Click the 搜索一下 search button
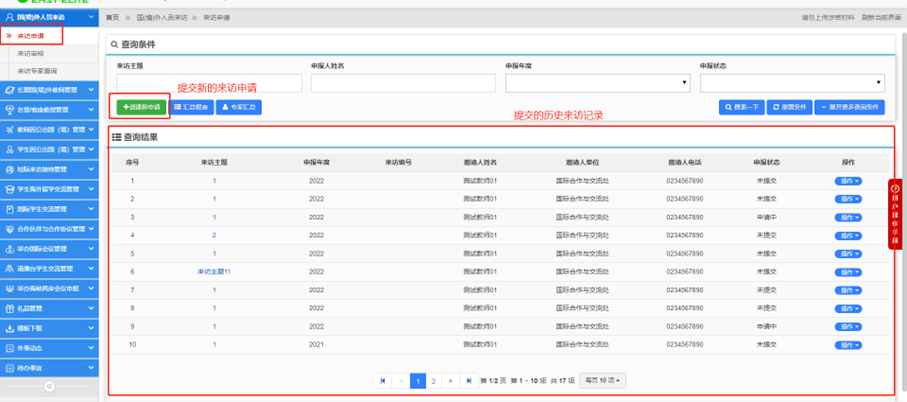The height and width of the screenshot is (402, 907). tap(741, 106)
